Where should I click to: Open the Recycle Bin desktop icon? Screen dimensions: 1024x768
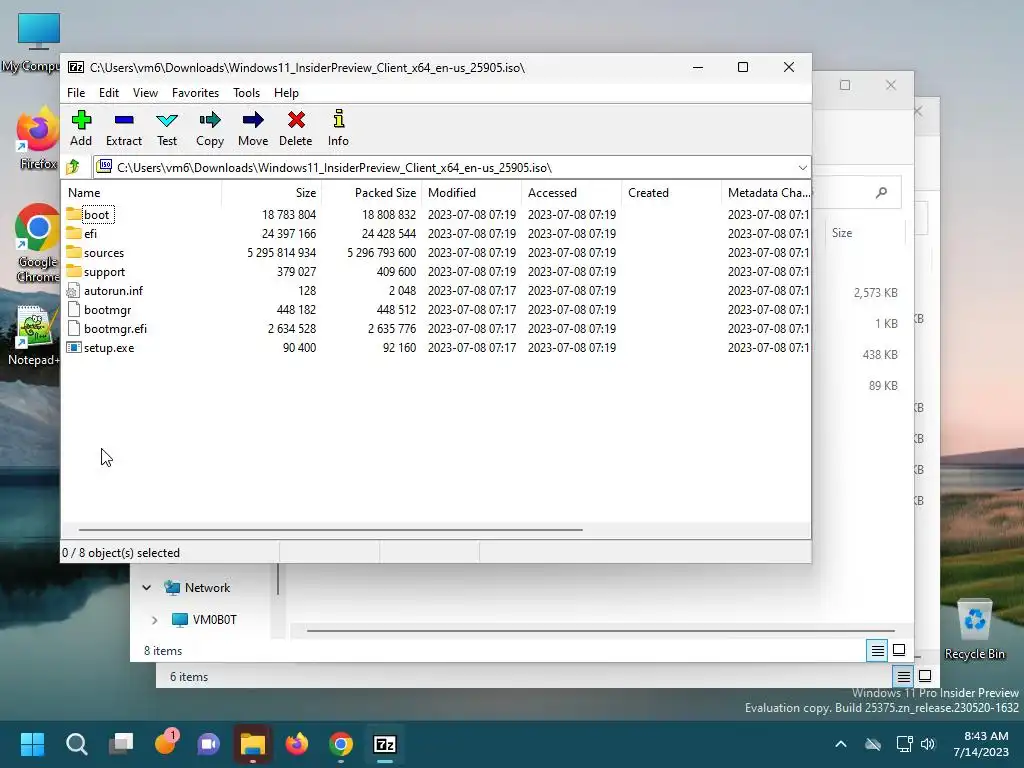974,629
